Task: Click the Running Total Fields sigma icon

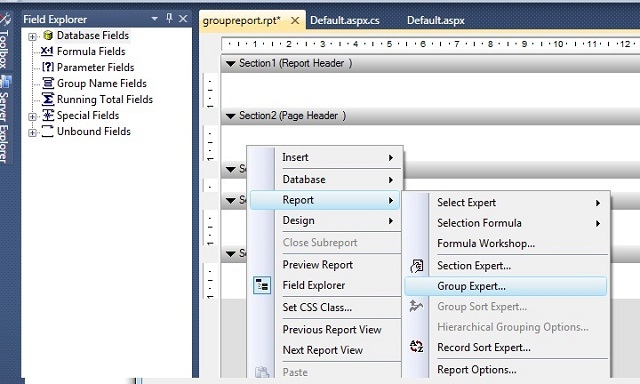Action: pyautogui.click(x=48, y=99)
